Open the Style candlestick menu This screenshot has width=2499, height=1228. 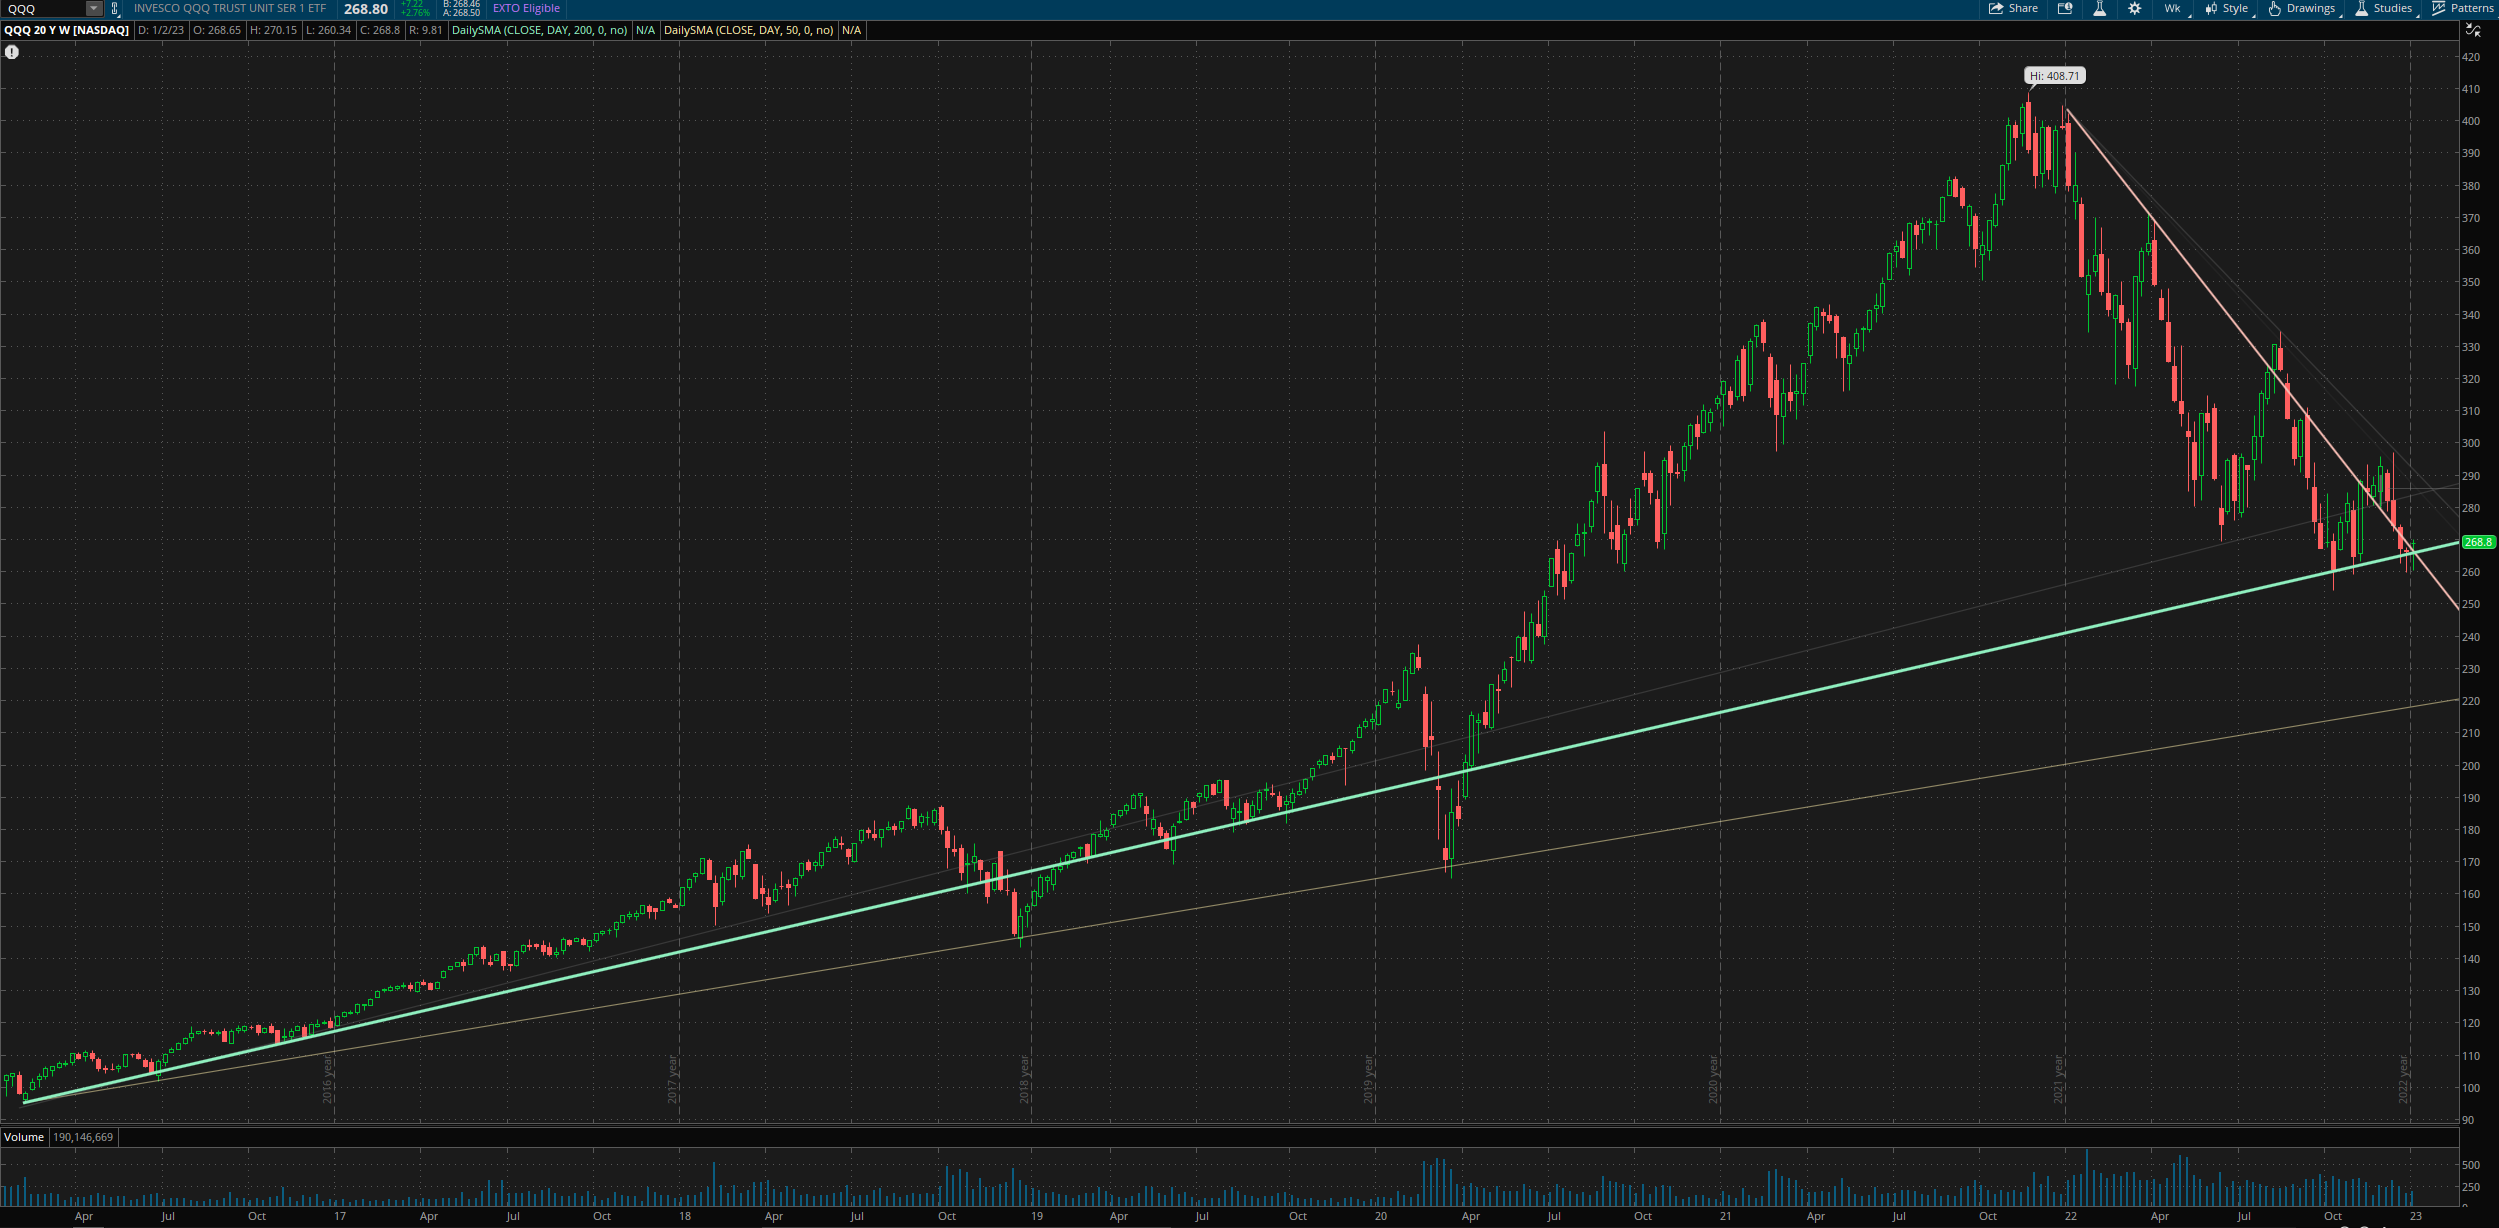(x=2227, y=9)
